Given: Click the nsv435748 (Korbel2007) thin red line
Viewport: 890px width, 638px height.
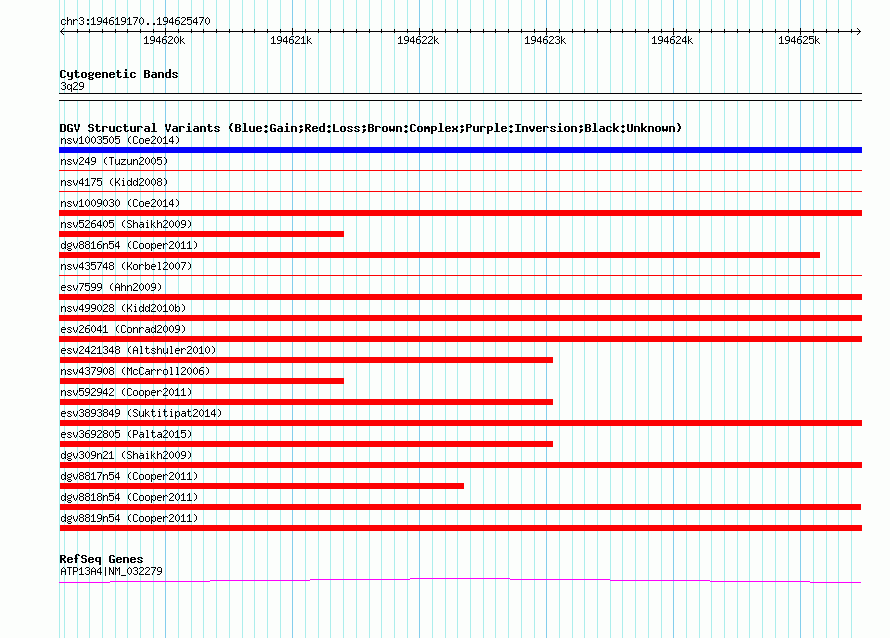Looking at the screenshot, I should (460, 276).
